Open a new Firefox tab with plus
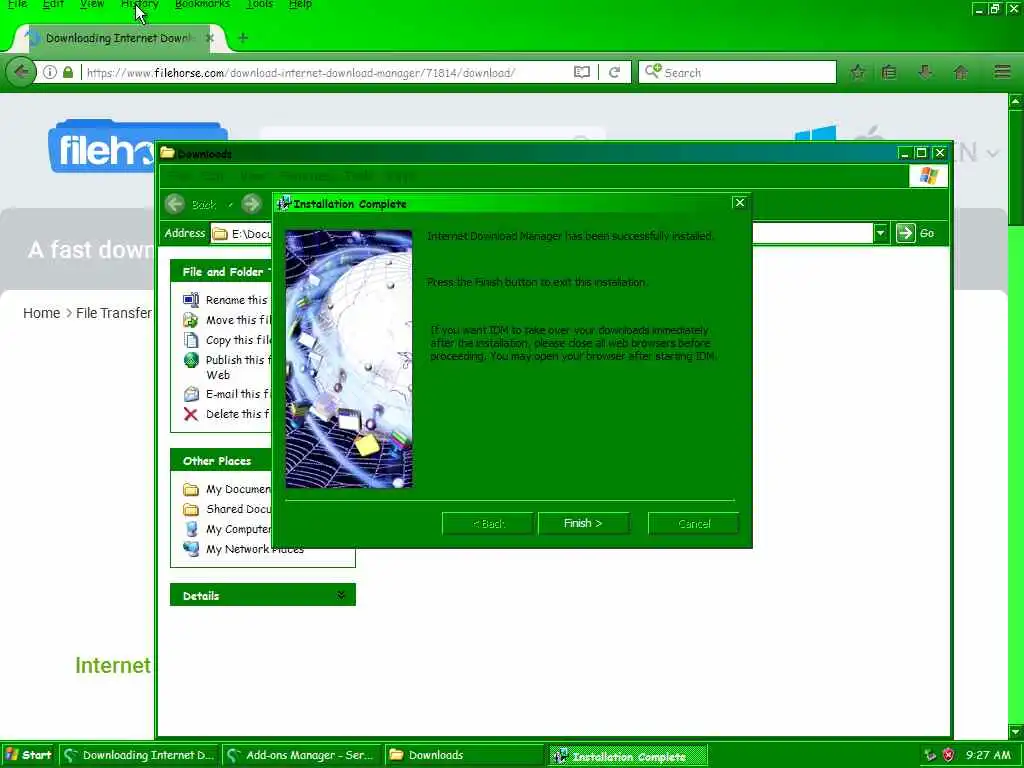The height and width of the screenshot is (768, 1024). pyautogui.click(x=243, y=38)
